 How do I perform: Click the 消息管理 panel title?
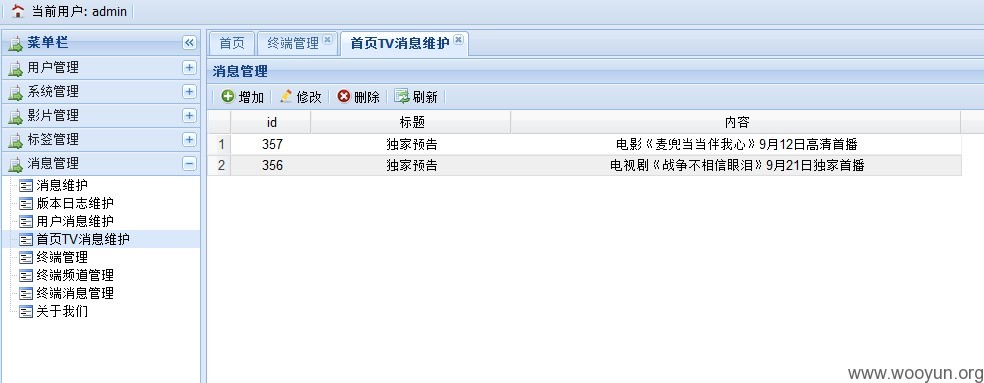[240, 72]
